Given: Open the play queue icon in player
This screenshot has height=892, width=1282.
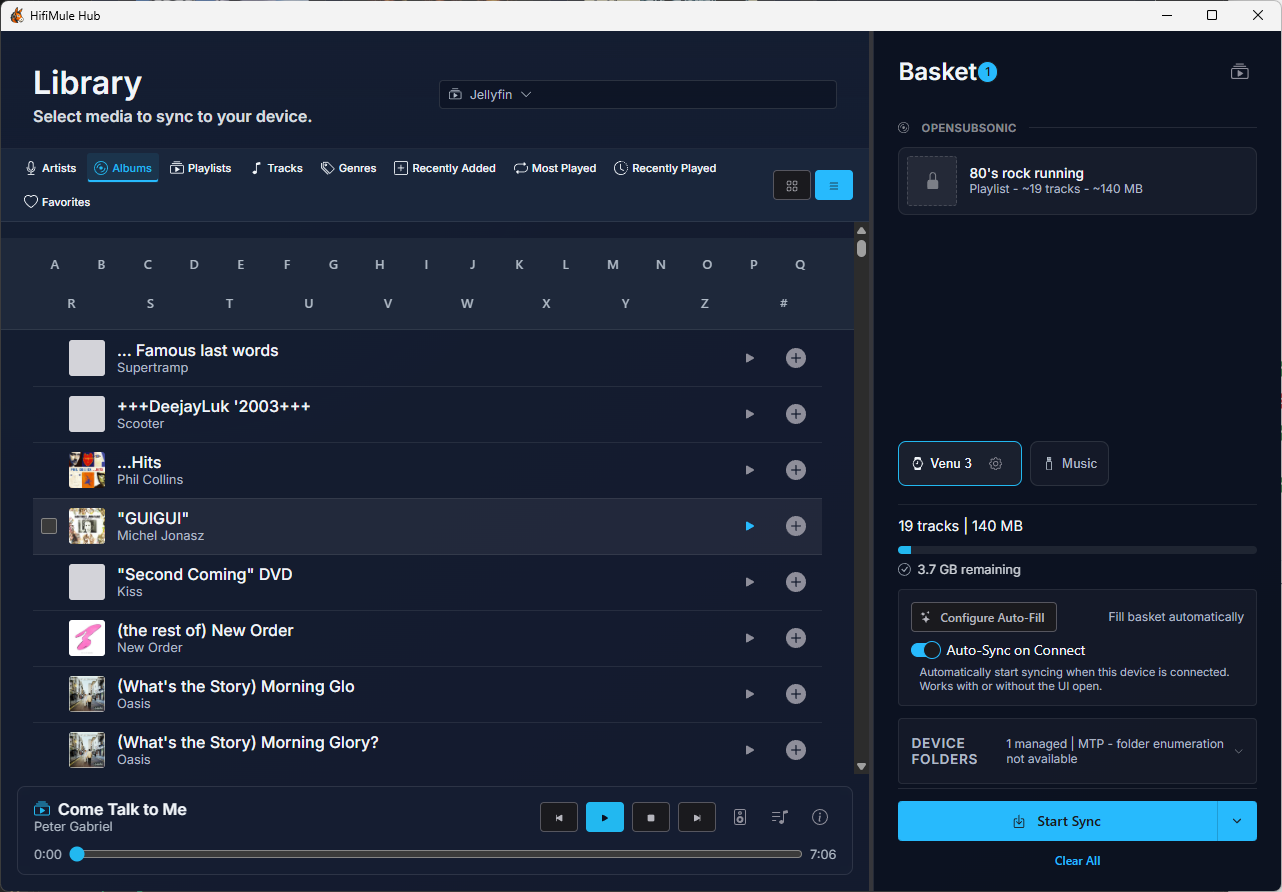Looking at the screenshot, I should coord(780,817).
